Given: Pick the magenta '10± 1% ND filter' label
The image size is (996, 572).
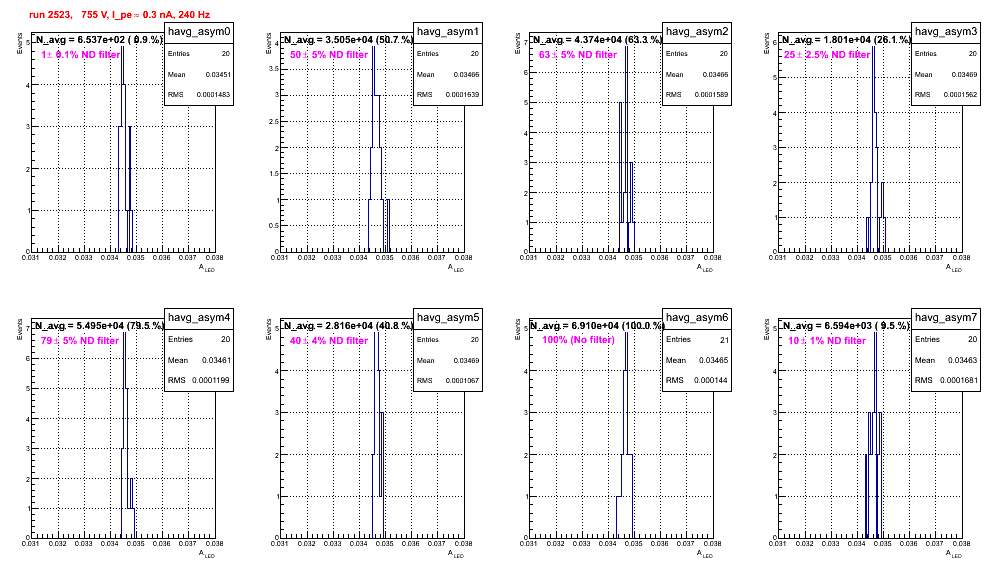Looking at the screenshot, I should coord(827,341).
